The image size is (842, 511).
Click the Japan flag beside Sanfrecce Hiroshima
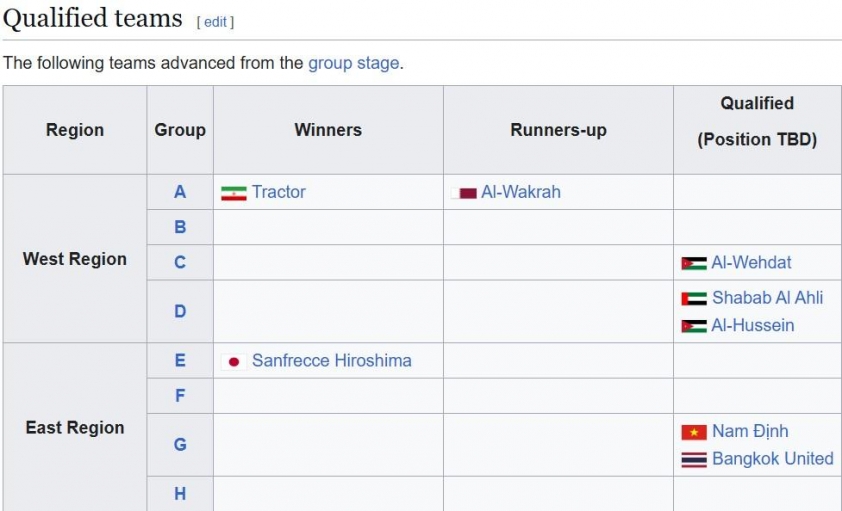pos(234,362)
